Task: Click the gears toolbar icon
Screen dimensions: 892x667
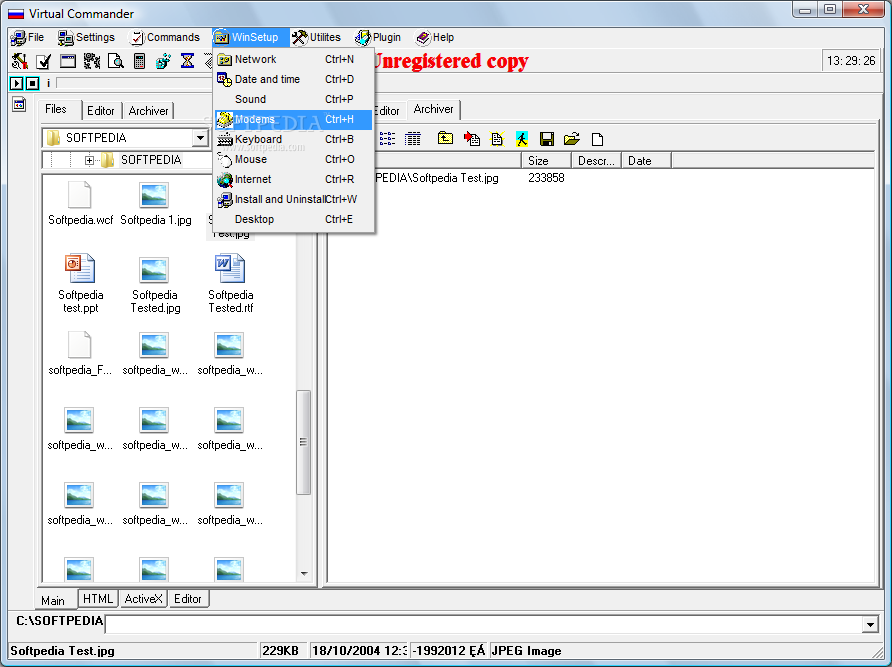Action: tap(92, 61)
